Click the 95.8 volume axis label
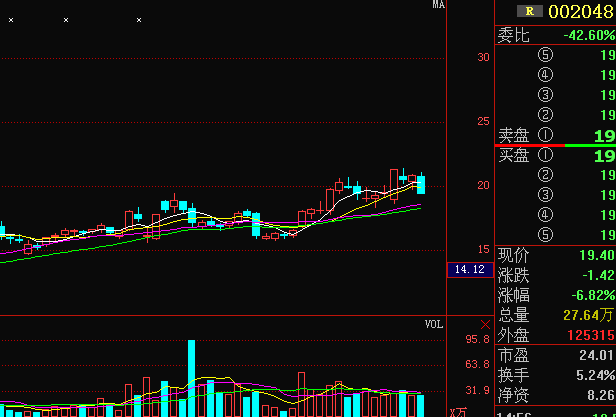This screenshot has width=616, height=417. tap(478, 339)
